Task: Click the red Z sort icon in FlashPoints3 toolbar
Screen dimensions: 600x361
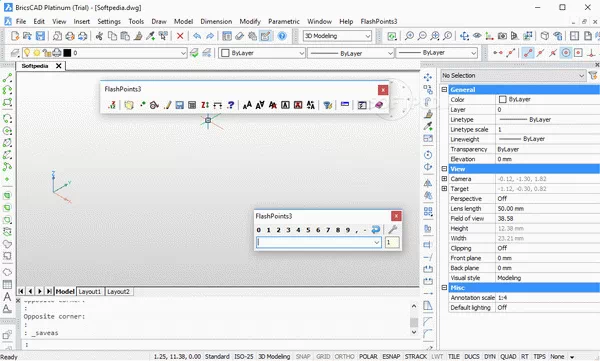Action: pos(205,105)
